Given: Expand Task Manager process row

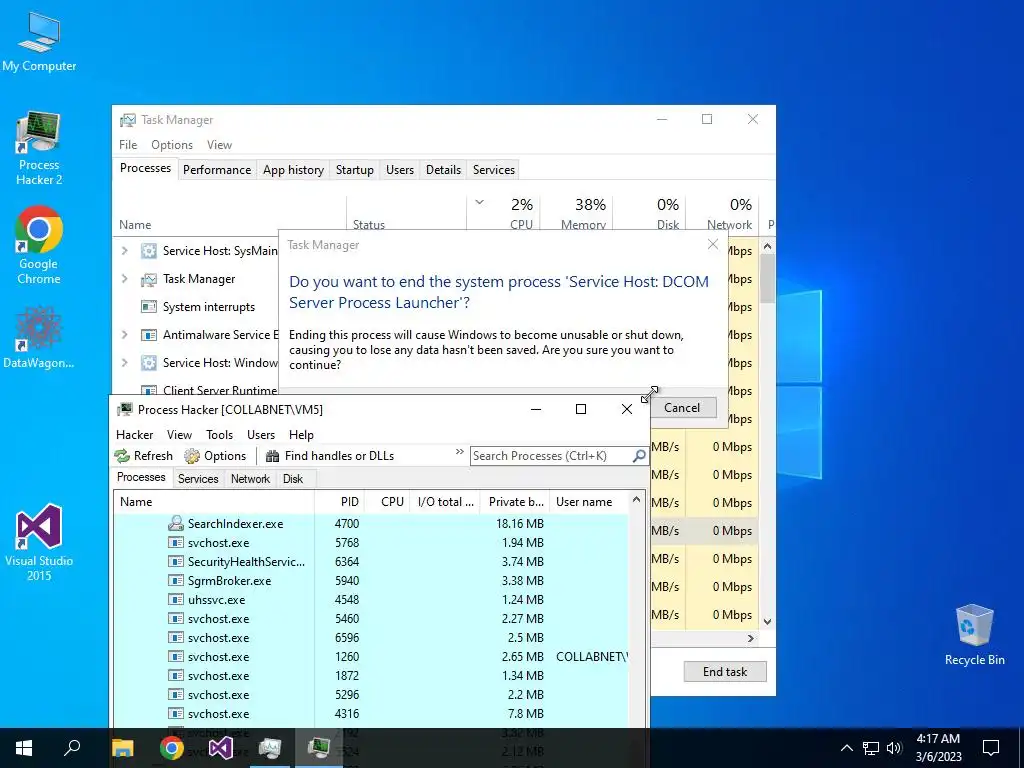Looking at the screenshot, I should tap(125, 279).
